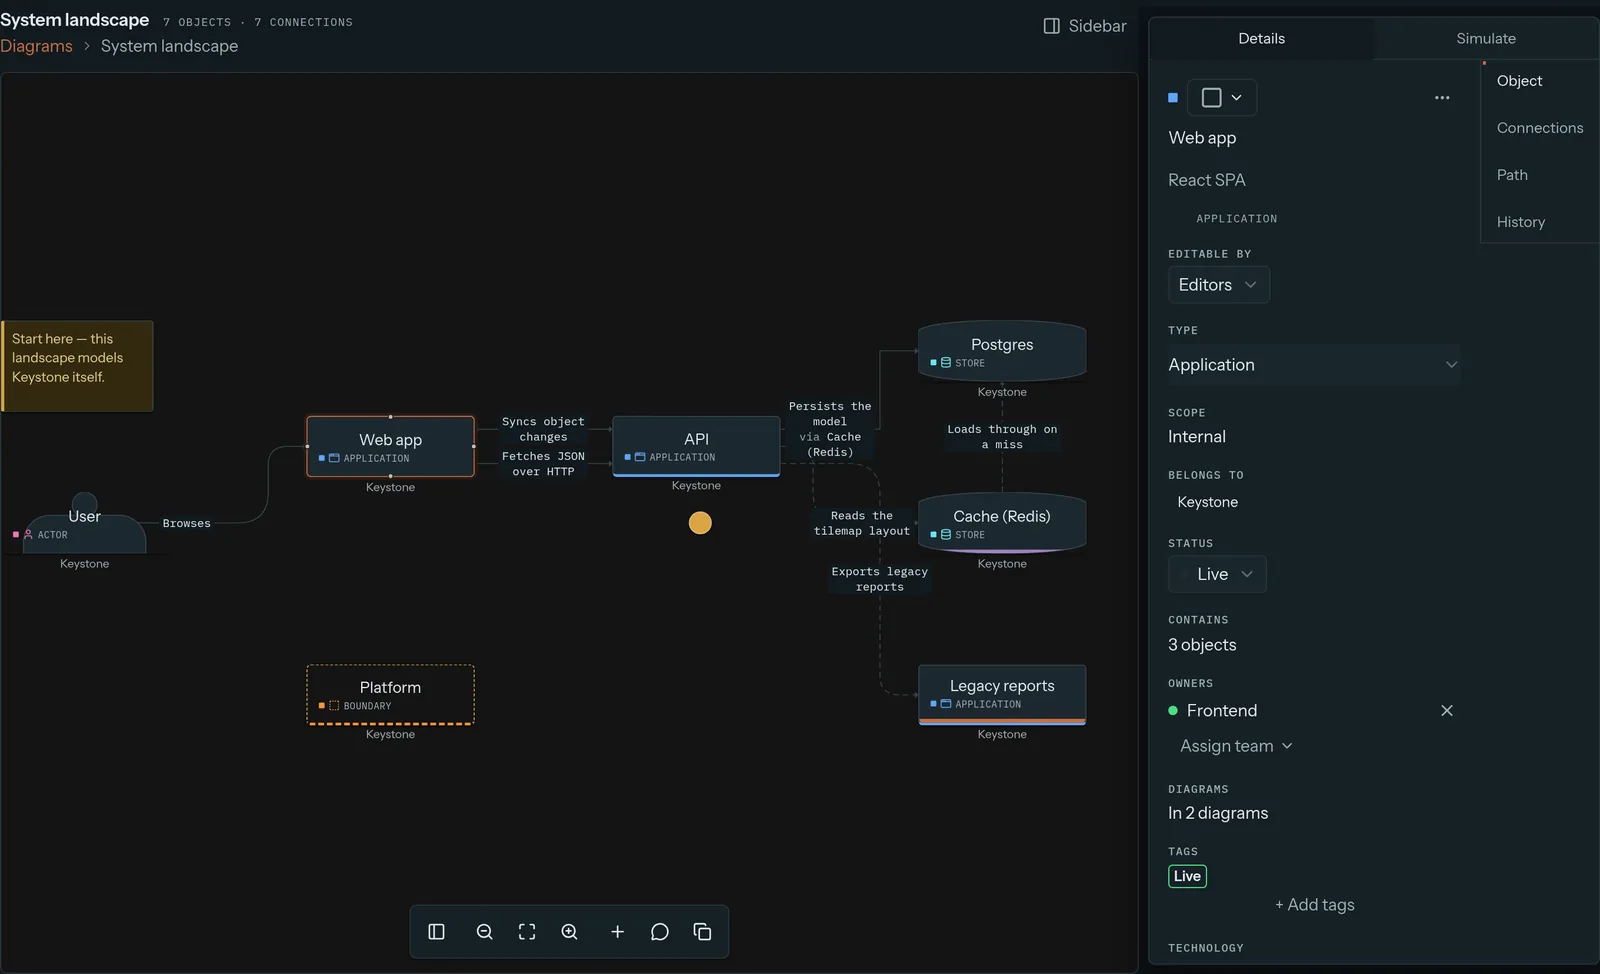Viewport: 1600px width, 974px height.
Task: Click the orange circle marker below API
Action: tap(700, 523)
